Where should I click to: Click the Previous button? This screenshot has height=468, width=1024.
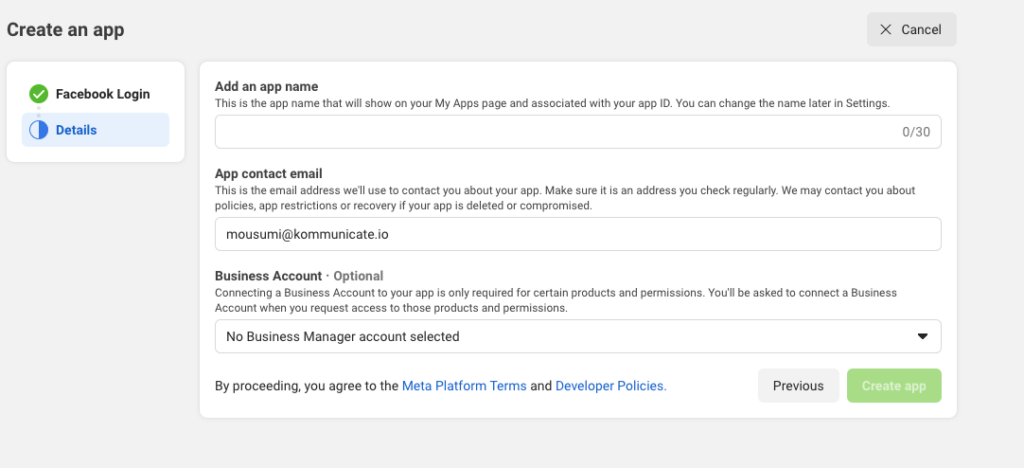798,386
